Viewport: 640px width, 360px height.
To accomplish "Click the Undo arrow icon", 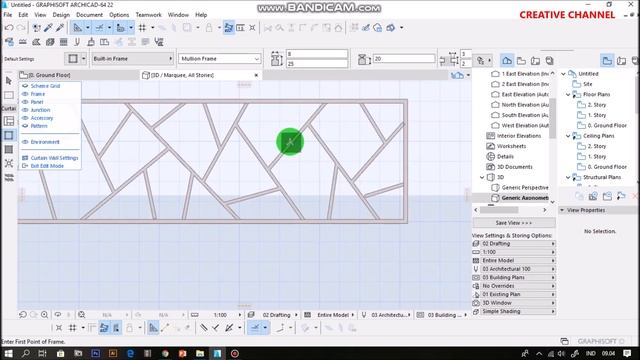I will click(9, 28).
